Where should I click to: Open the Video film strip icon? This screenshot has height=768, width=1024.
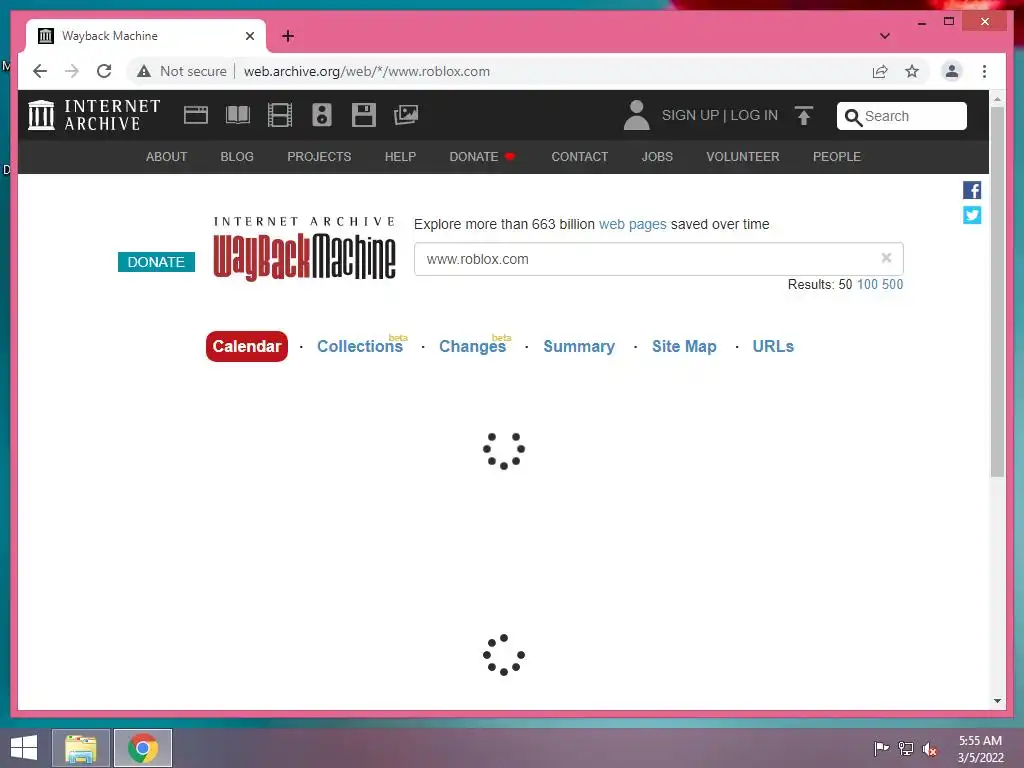point(280,115)
